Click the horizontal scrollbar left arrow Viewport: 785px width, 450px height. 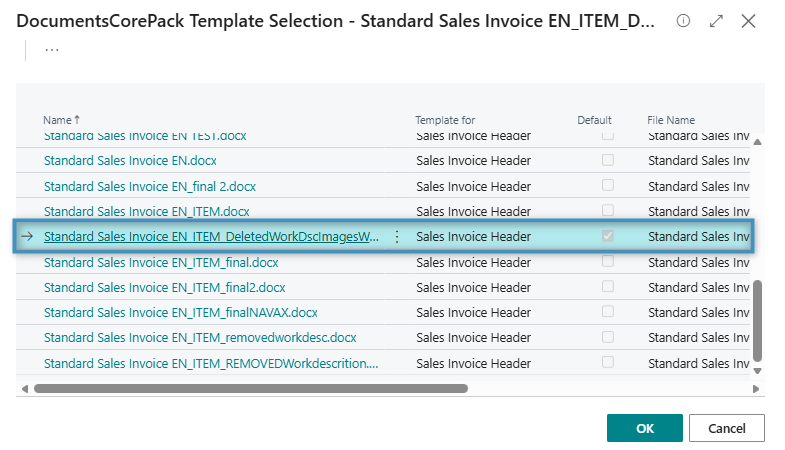tap(25, 389)
